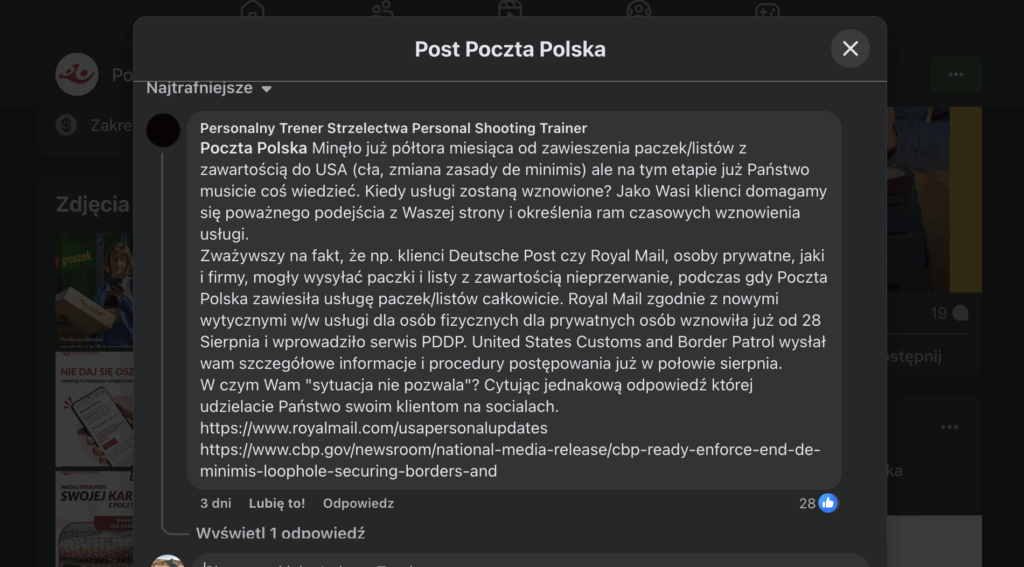Open Personalny Trener Strzelectwa profile name
The width and height of the screenshot is (1024, 567).
[393, 128]
